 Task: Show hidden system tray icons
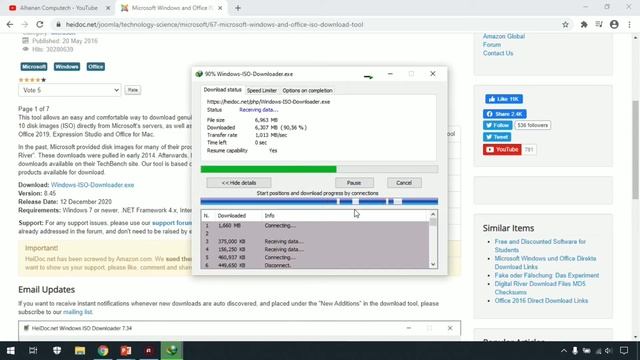coord(564,351)
